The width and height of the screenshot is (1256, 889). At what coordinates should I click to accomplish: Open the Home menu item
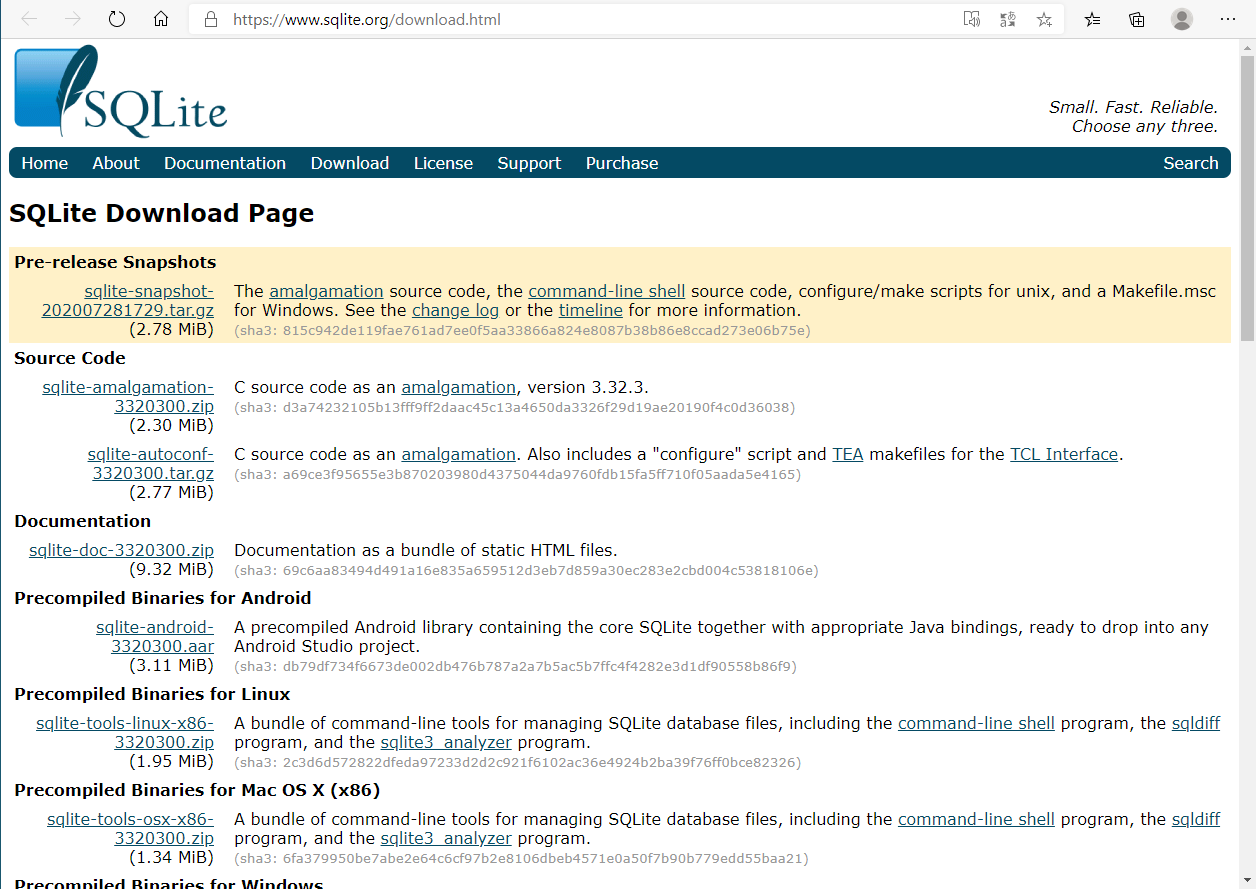coord(45,163)
